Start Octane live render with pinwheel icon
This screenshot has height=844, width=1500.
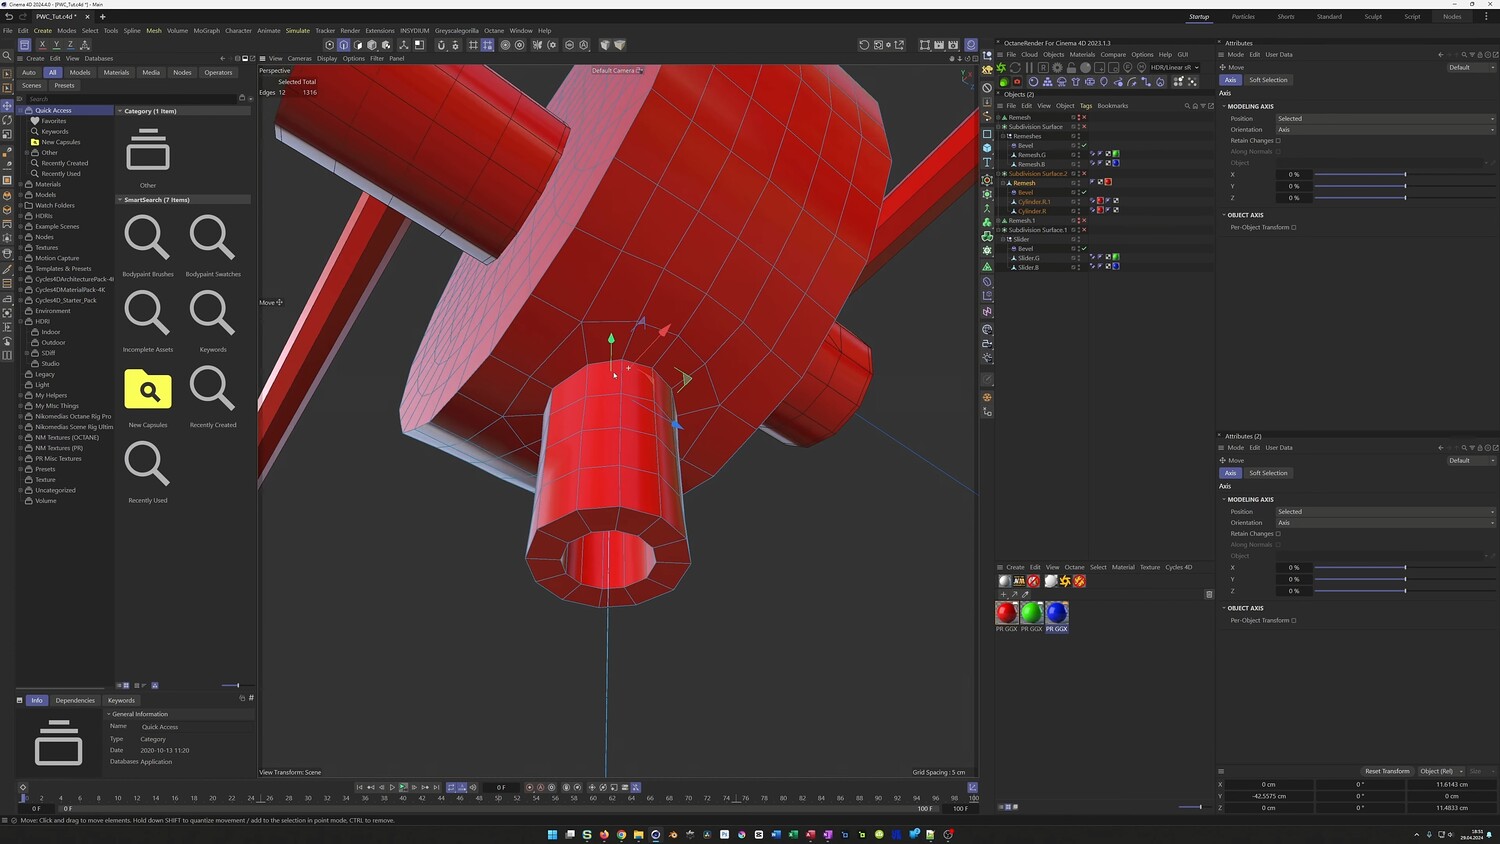click(x=1002, y=68)
